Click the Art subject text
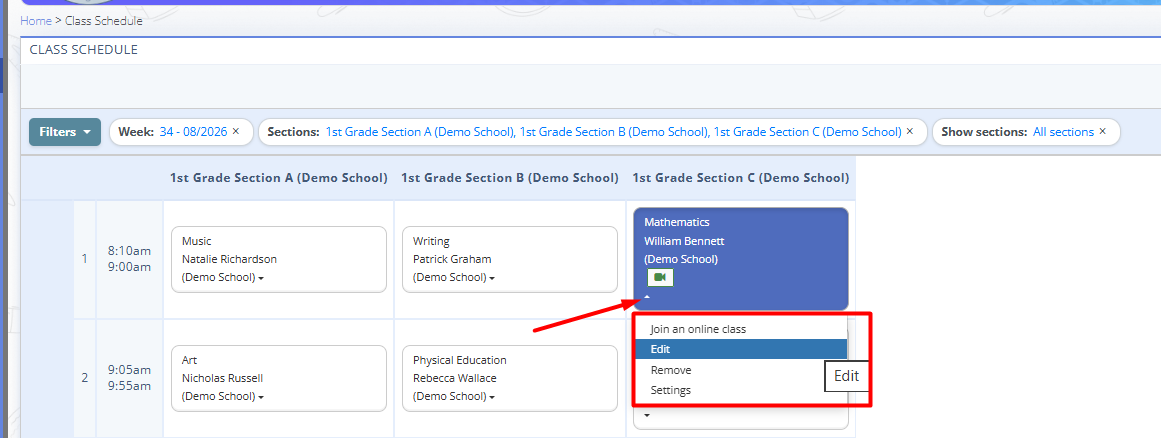The image size is (1161, 438). pyautogui.click(x=189, y=360)
